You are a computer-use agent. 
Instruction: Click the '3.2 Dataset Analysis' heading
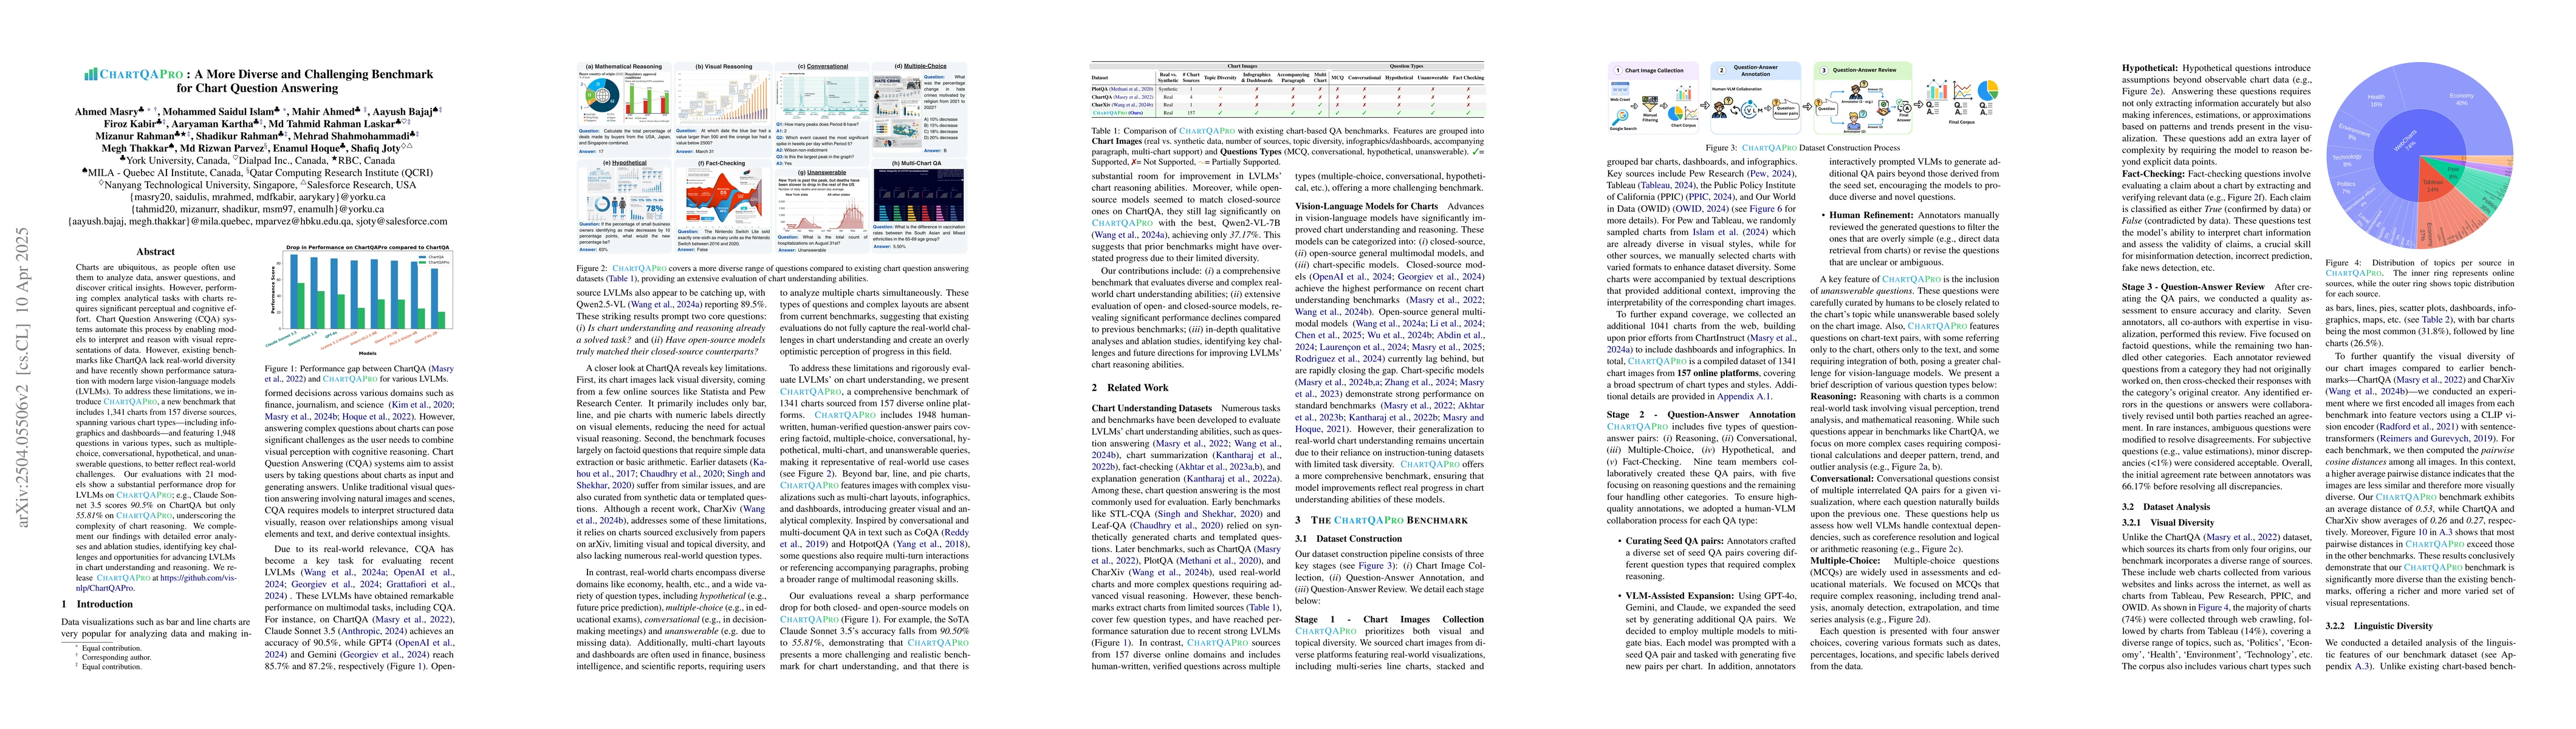2166,507
